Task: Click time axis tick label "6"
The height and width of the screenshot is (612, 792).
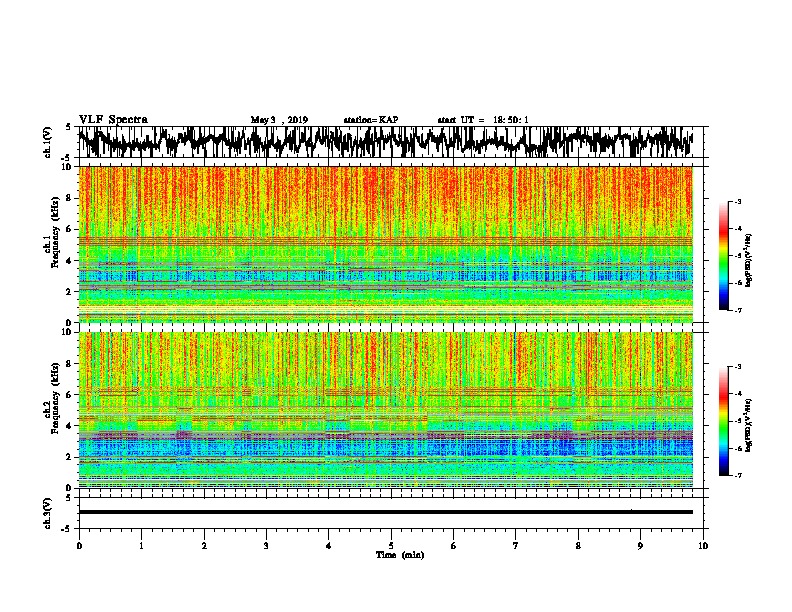Action: point(453,546)
